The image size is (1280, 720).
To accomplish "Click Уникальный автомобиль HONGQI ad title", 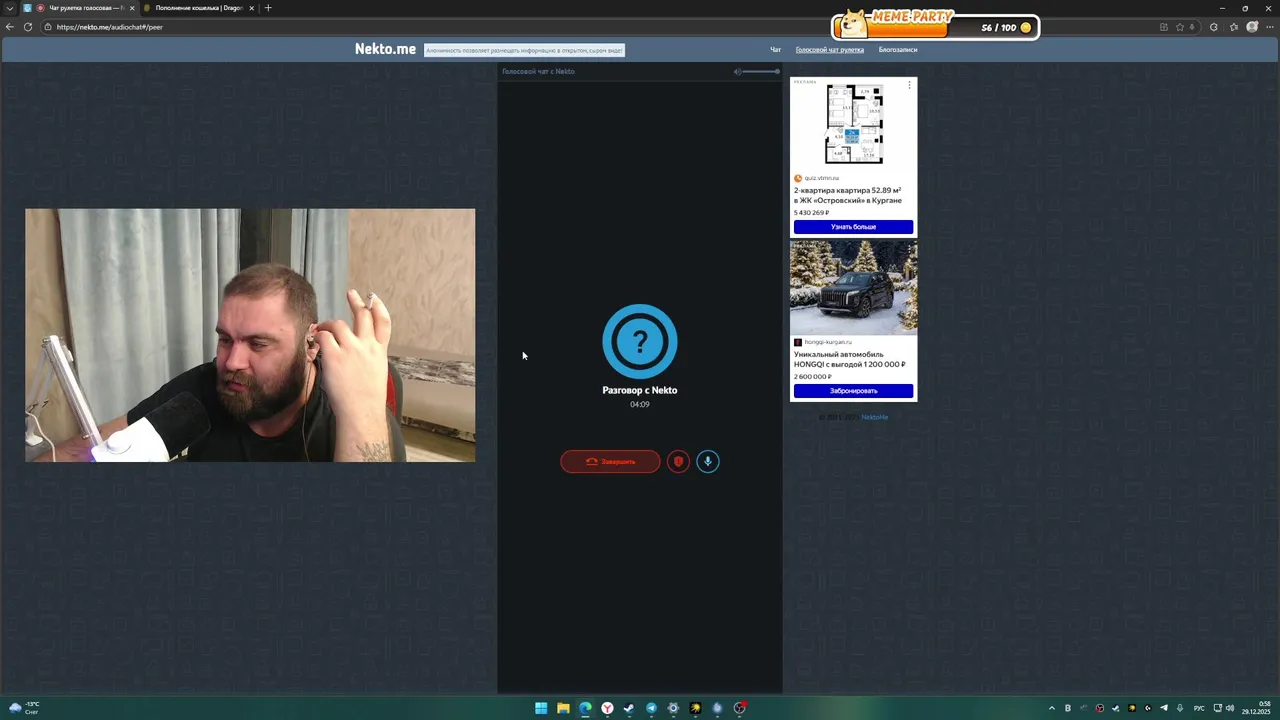I will pos(850,359).
